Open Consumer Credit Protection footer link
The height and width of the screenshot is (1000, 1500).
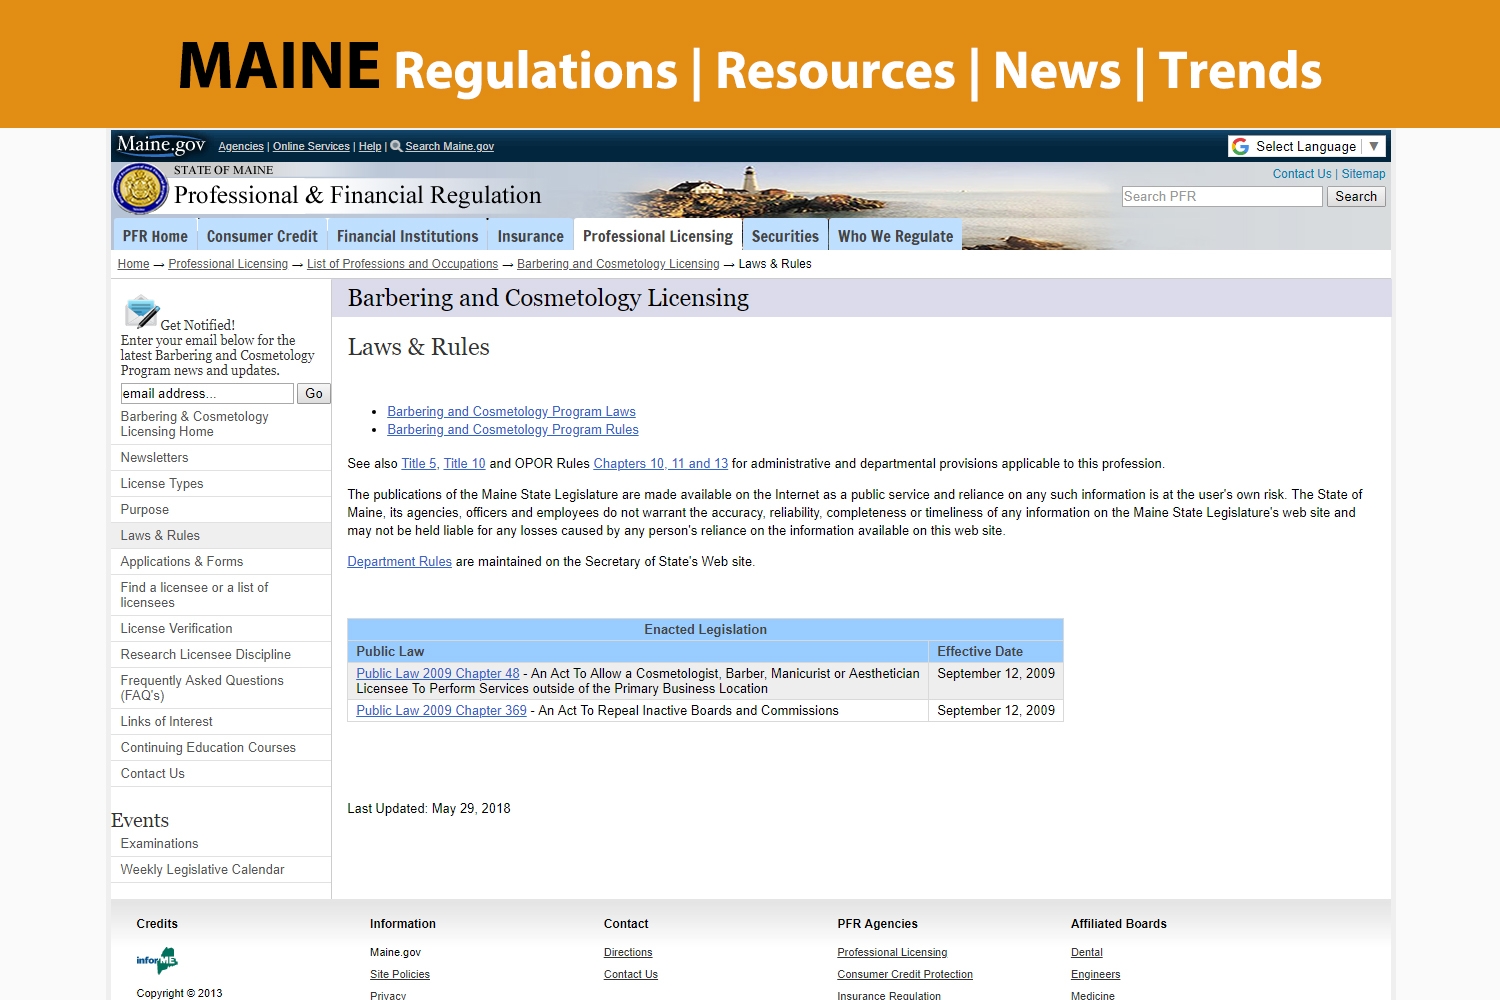[x=905, y=974]
